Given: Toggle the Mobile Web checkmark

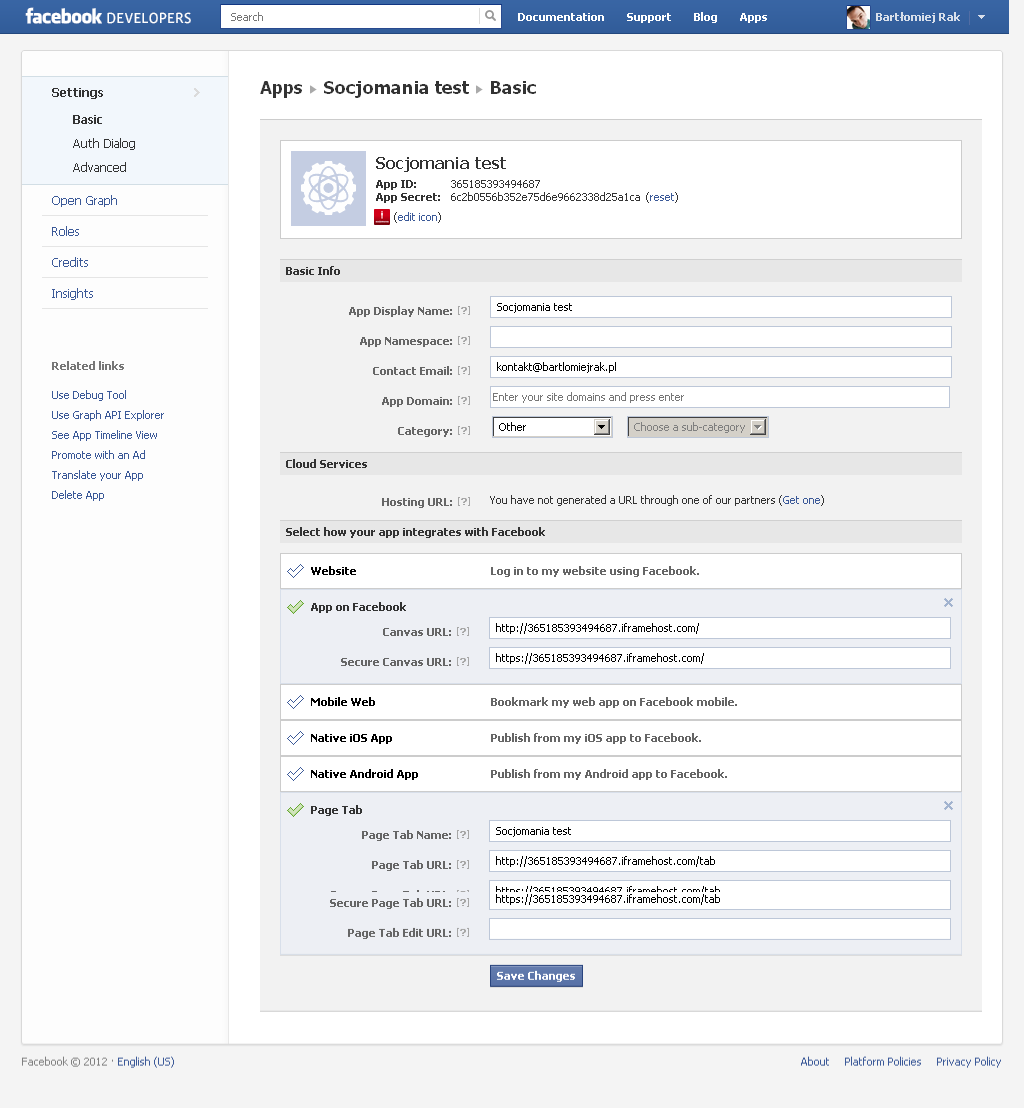Looking at the screenshot, I should click(x=295, y=702).
